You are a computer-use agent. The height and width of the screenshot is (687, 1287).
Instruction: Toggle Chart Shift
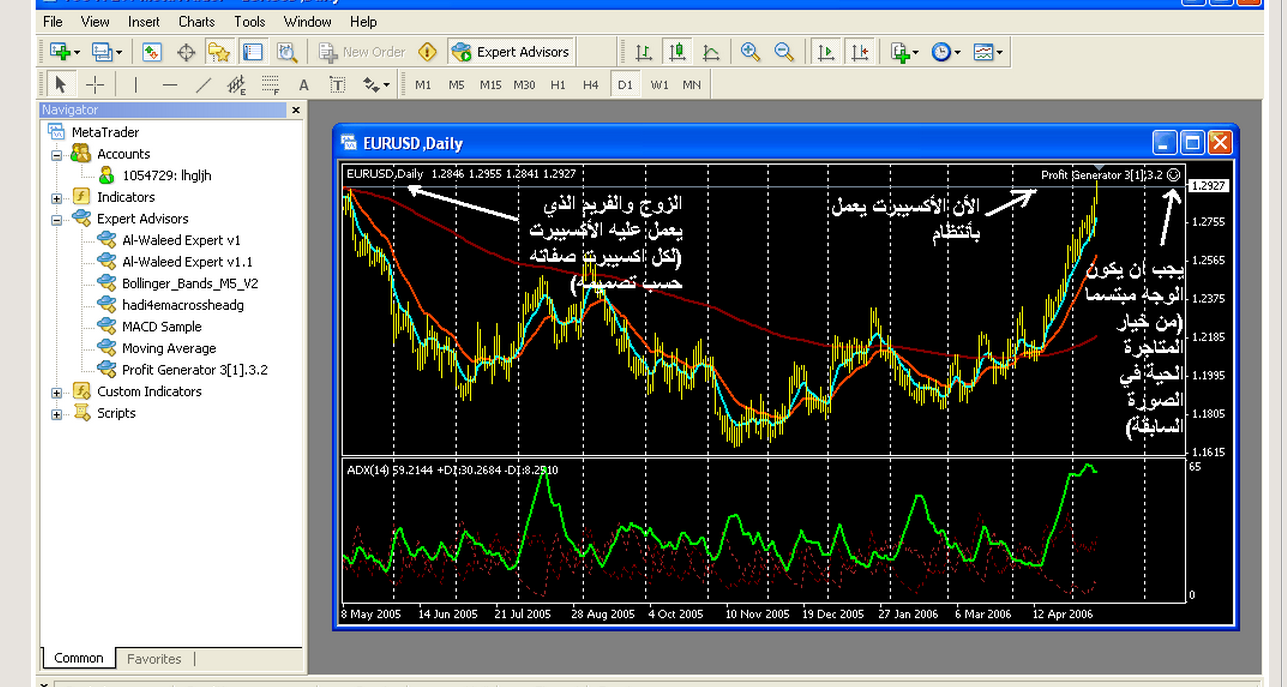[x=859, y=52]
